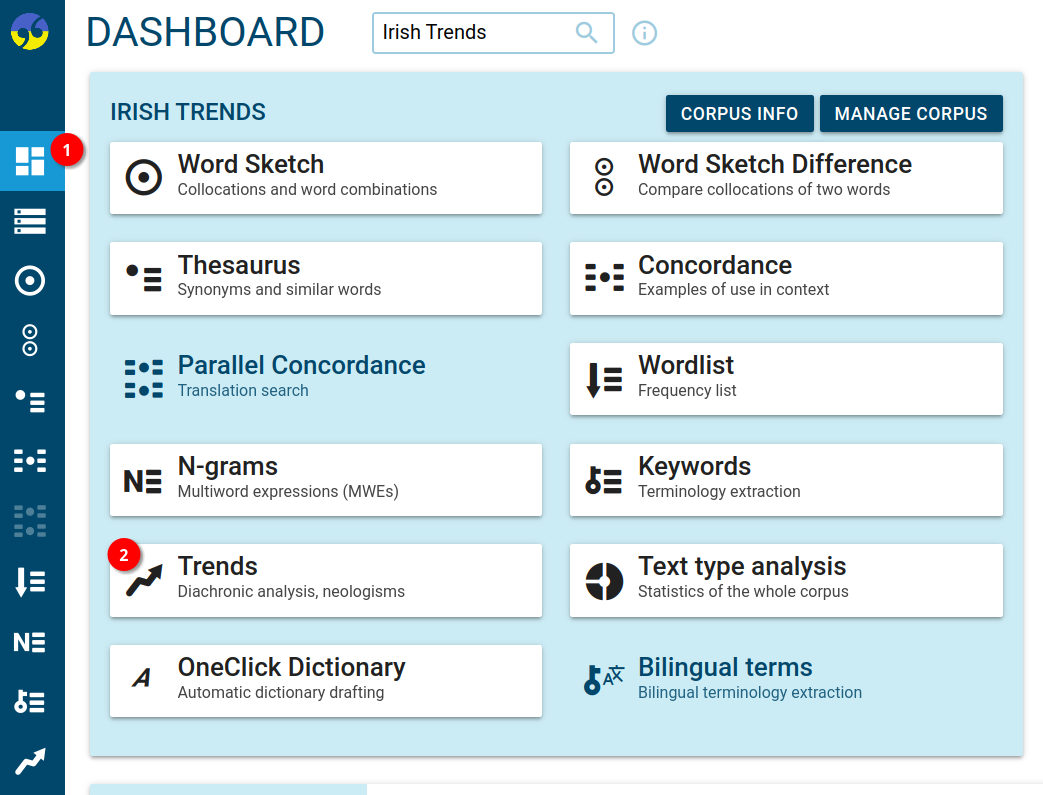Open the Trends diachronic analysis card
Viewport: 1043px width, 795px height.
click(x=325, y=579)
